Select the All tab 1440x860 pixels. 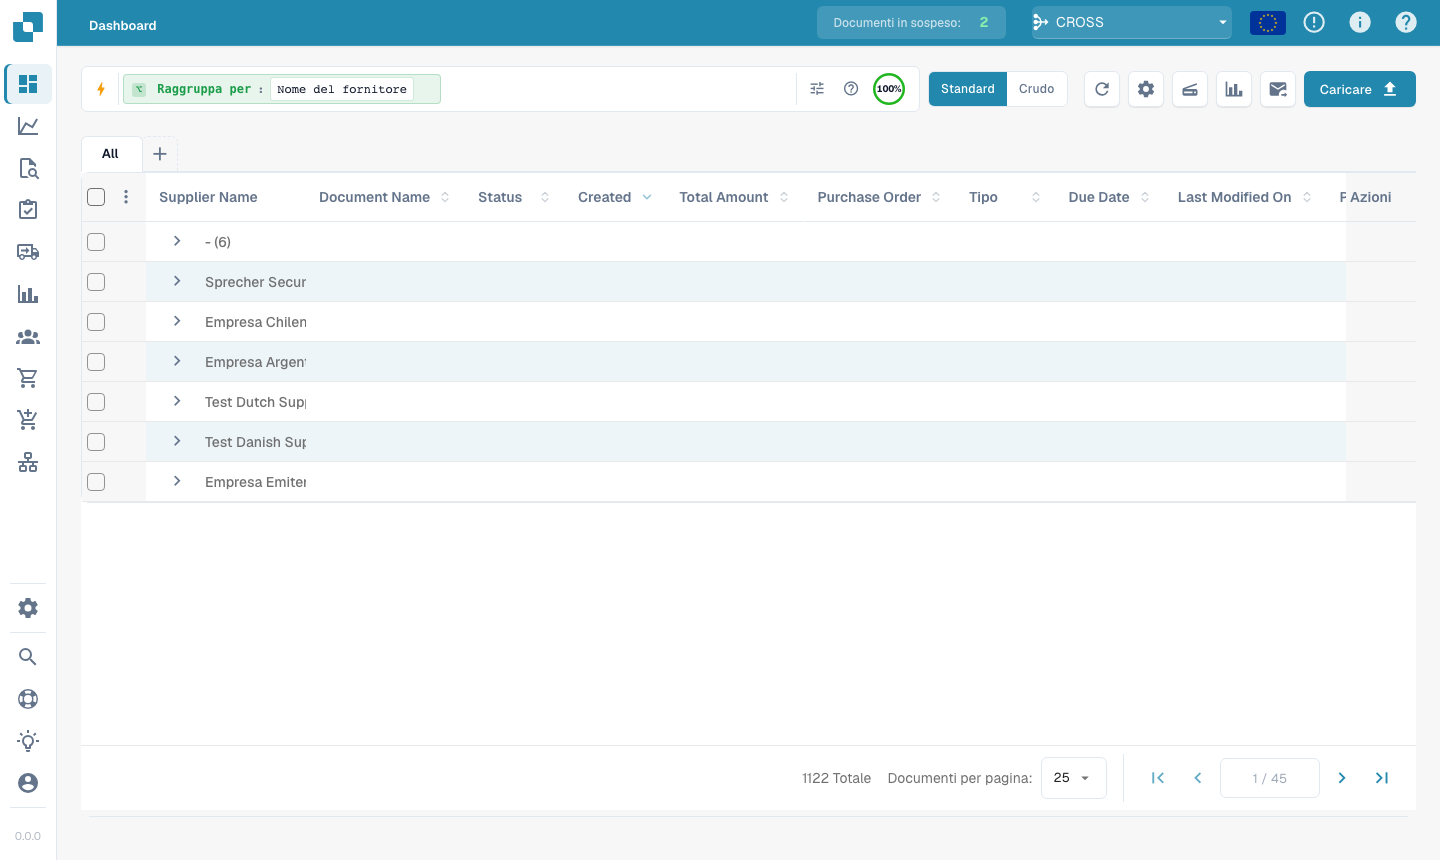[110, 154]
